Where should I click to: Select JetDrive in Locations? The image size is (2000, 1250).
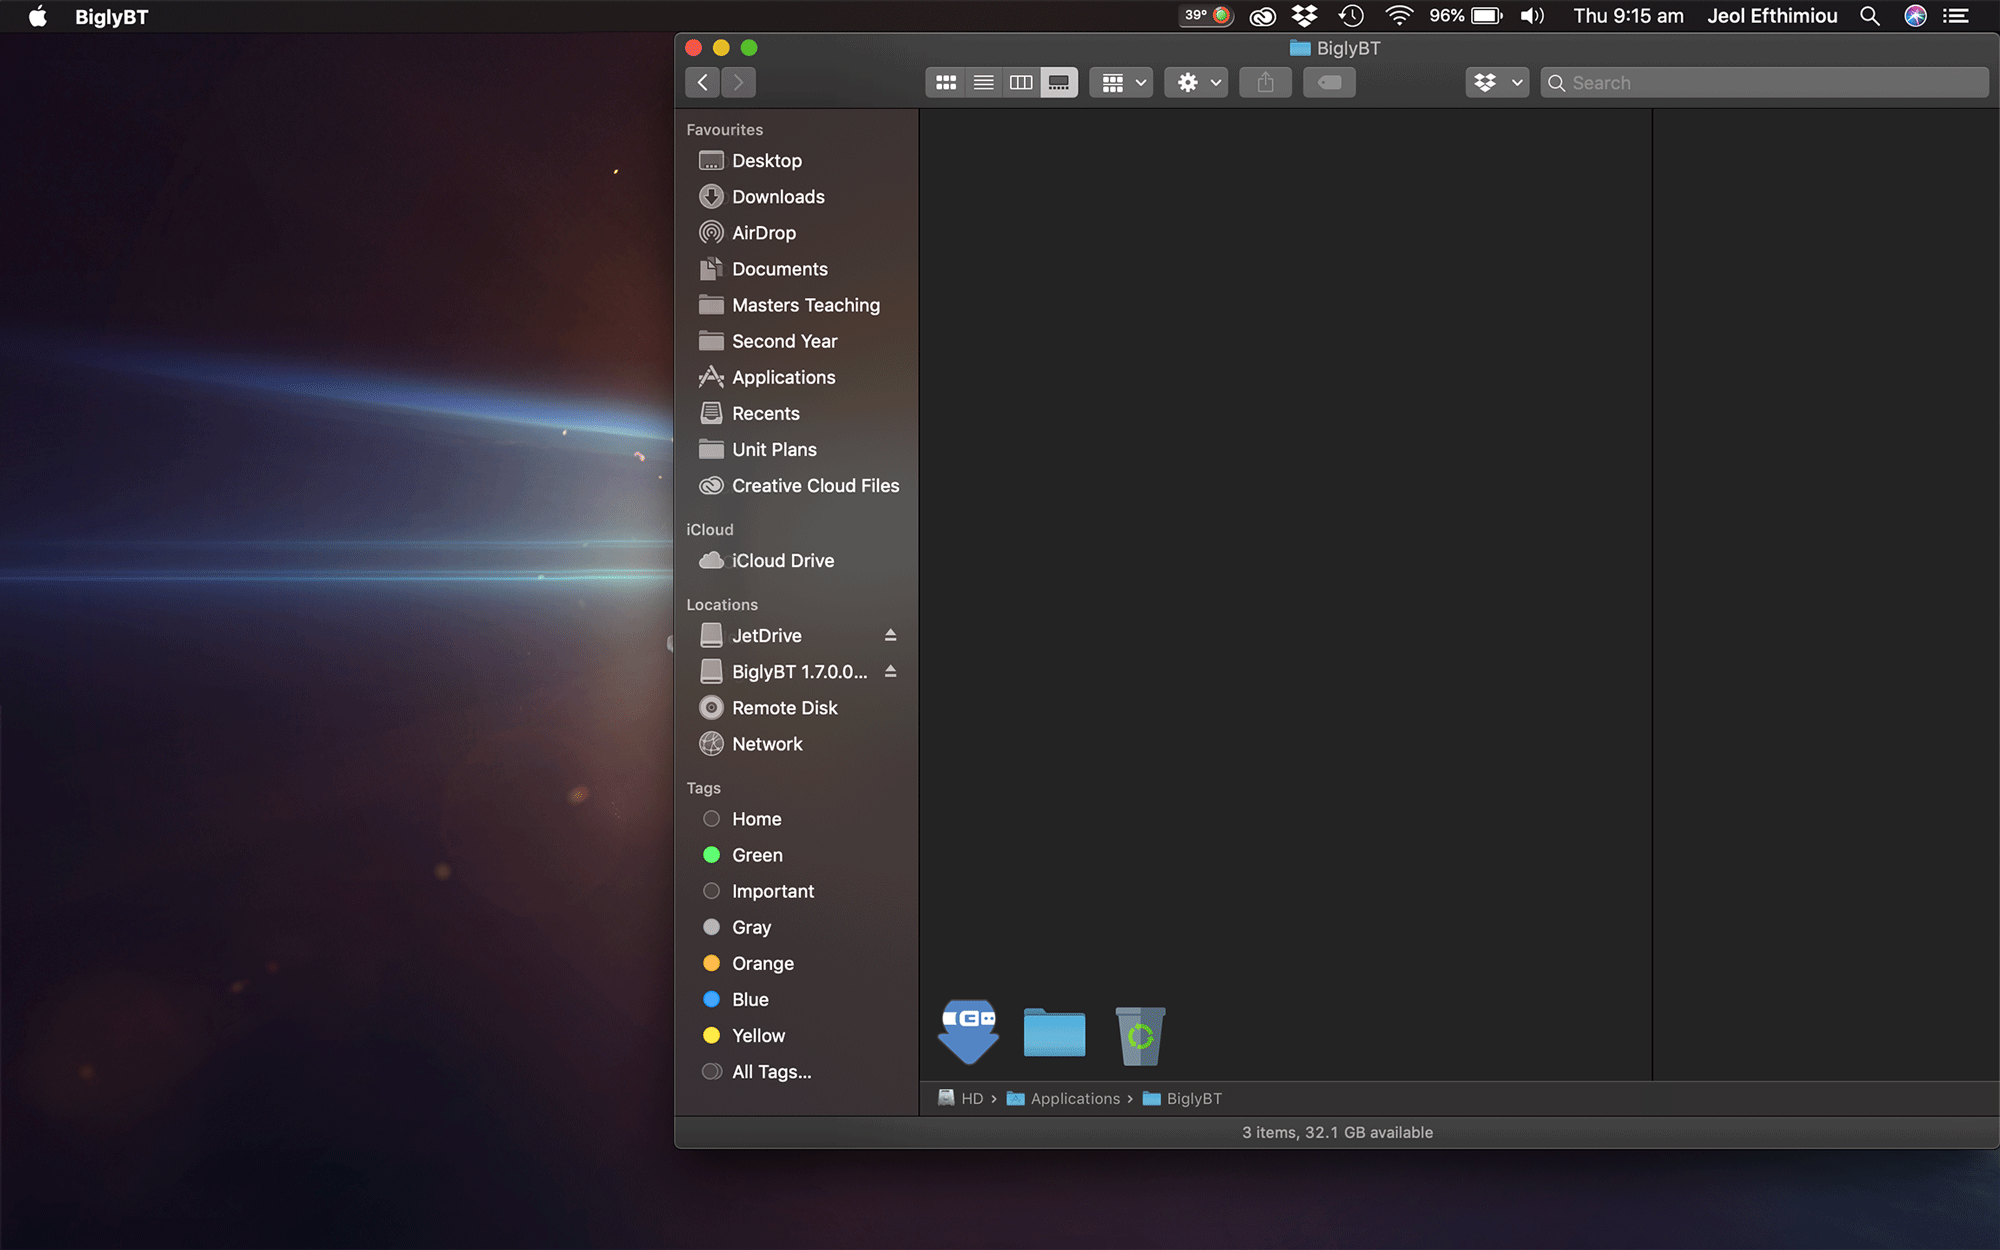point(767,636)
